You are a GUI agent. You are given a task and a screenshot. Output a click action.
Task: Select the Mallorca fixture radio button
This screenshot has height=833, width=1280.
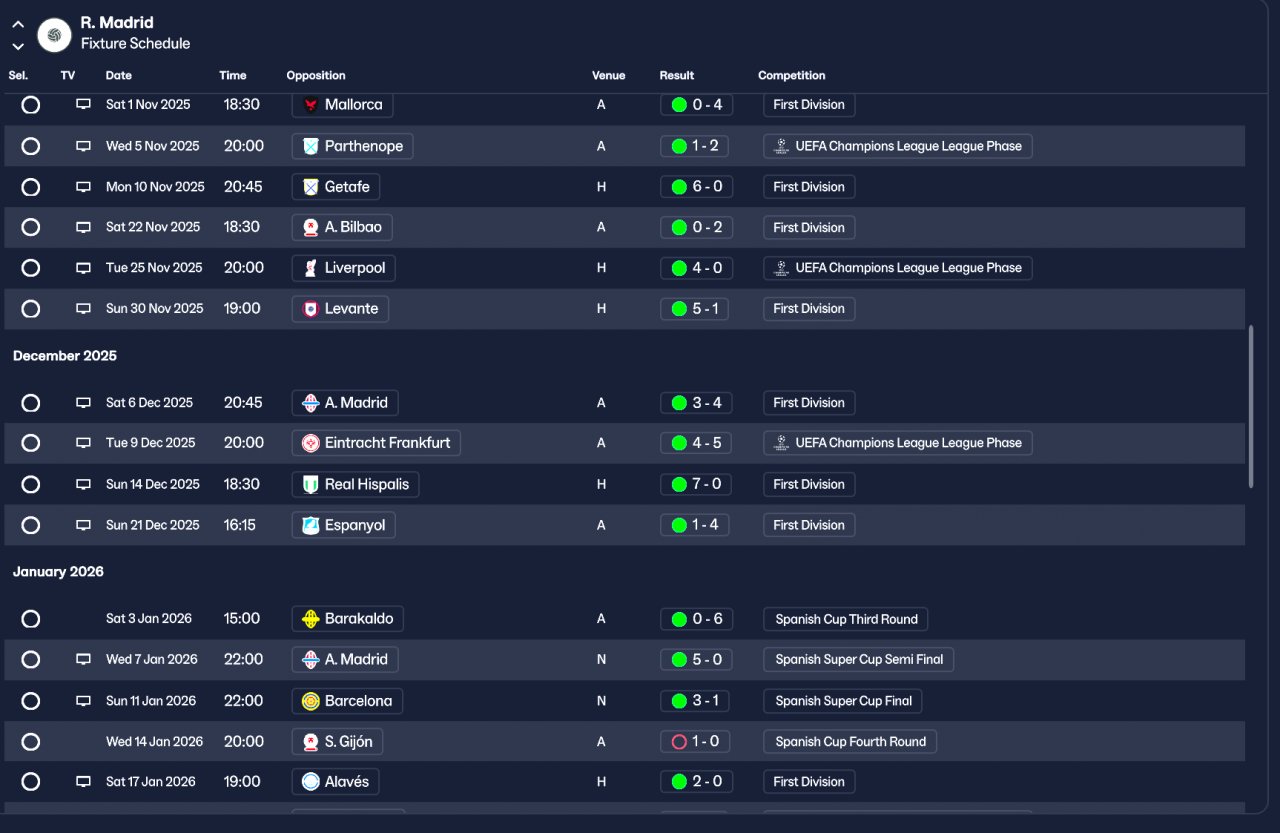[31, 104]
